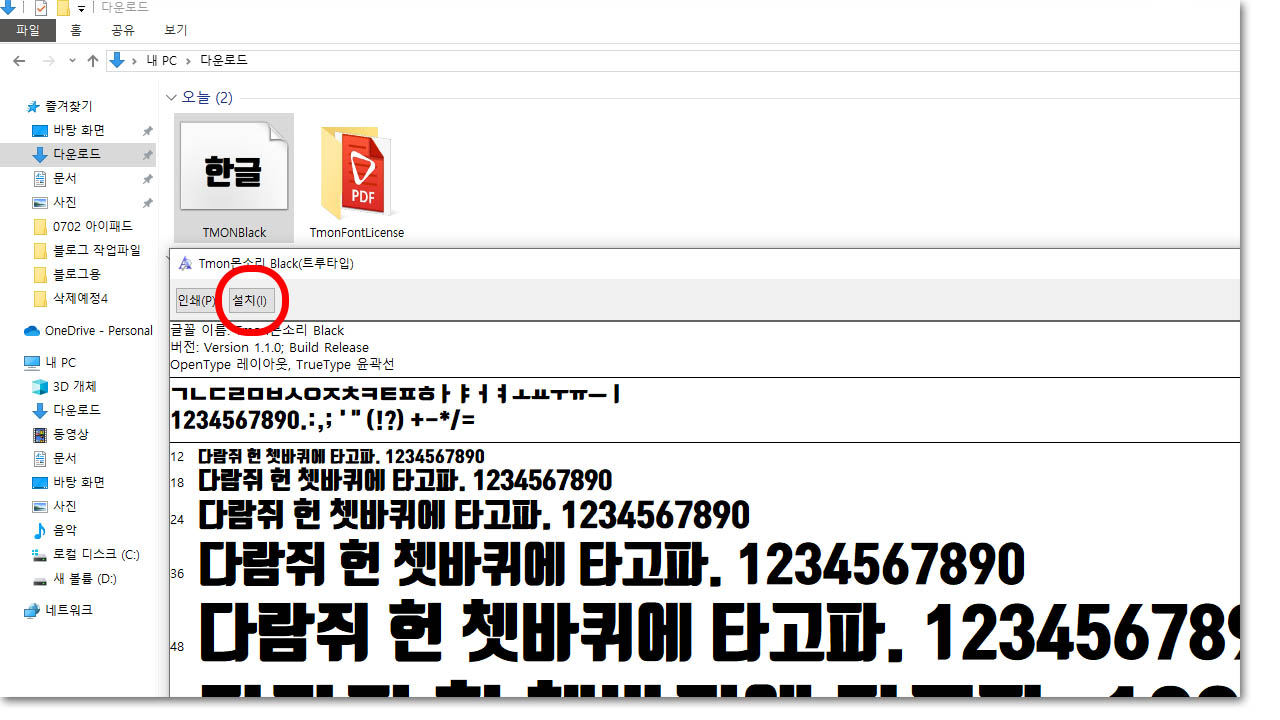1280x720 pixels.
Task: Click the quick access toolbar dropdown arrow
Action: (x=82, y=8)
